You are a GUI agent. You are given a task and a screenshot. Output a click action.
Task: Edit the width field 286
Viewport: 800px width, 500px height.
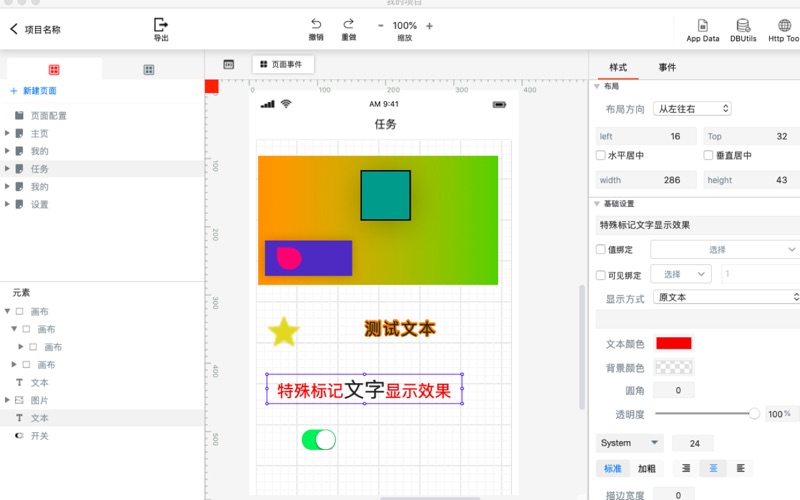[645, 180]
